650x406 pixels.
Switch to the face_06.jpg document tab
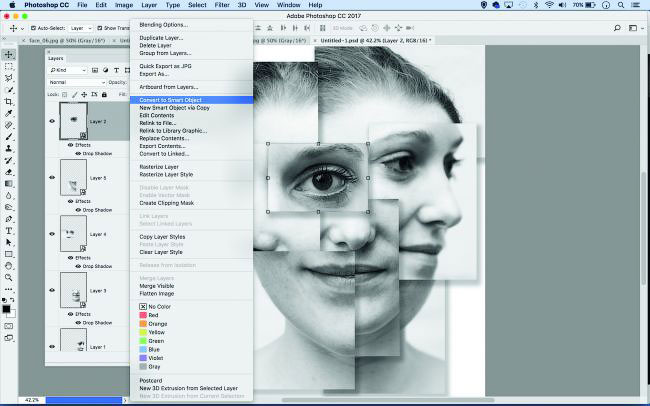(68, 41)
